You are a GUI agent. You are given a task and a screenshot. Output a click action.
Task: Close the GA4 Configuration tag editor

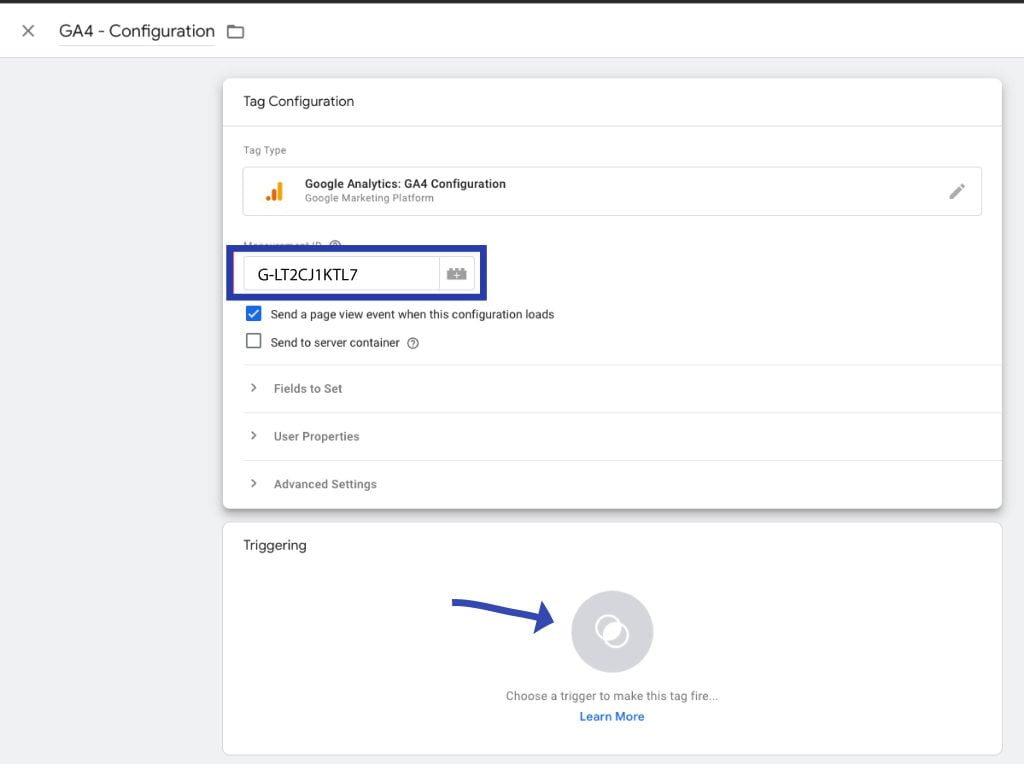click(28, 31)
